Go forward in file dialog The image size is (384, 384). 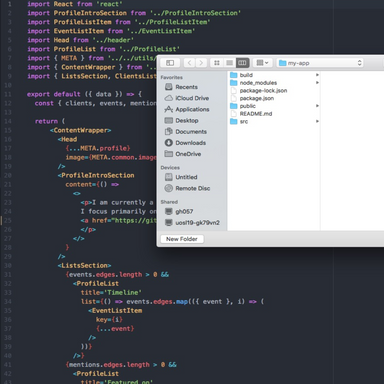pyautogui.click(x=201, y=63)
